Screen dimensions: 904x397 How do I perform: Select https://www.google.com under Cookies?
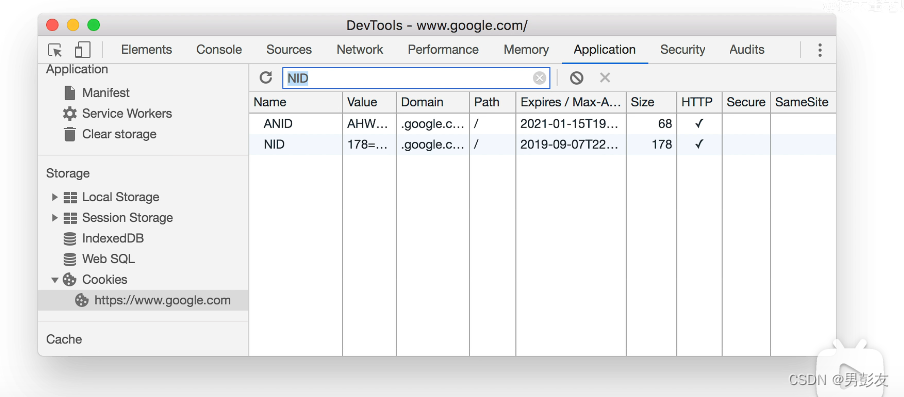(x=162, y=300)
